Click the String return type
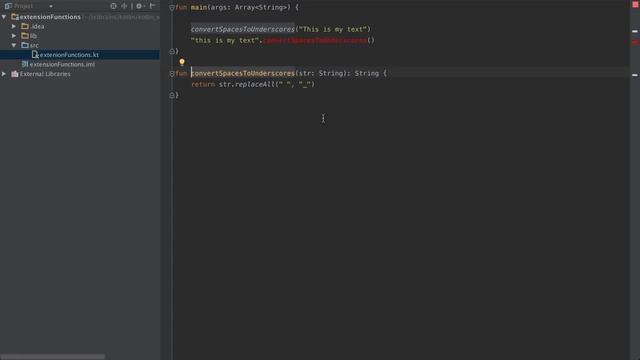The image size is (640, 360). click(x=366, y=73)
